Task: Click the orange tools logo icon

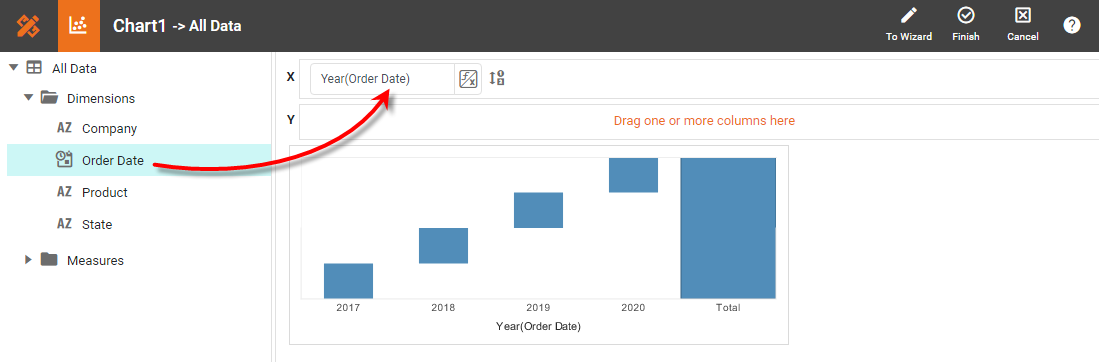Action: (x=28, y=26)
